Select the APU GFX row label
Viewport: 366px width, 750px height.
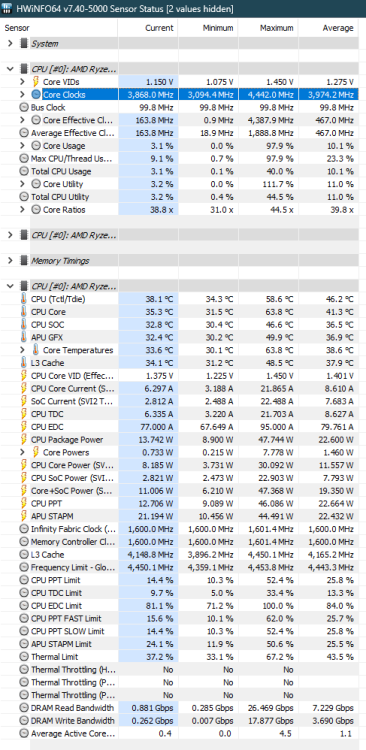click(x=47, y=337)
